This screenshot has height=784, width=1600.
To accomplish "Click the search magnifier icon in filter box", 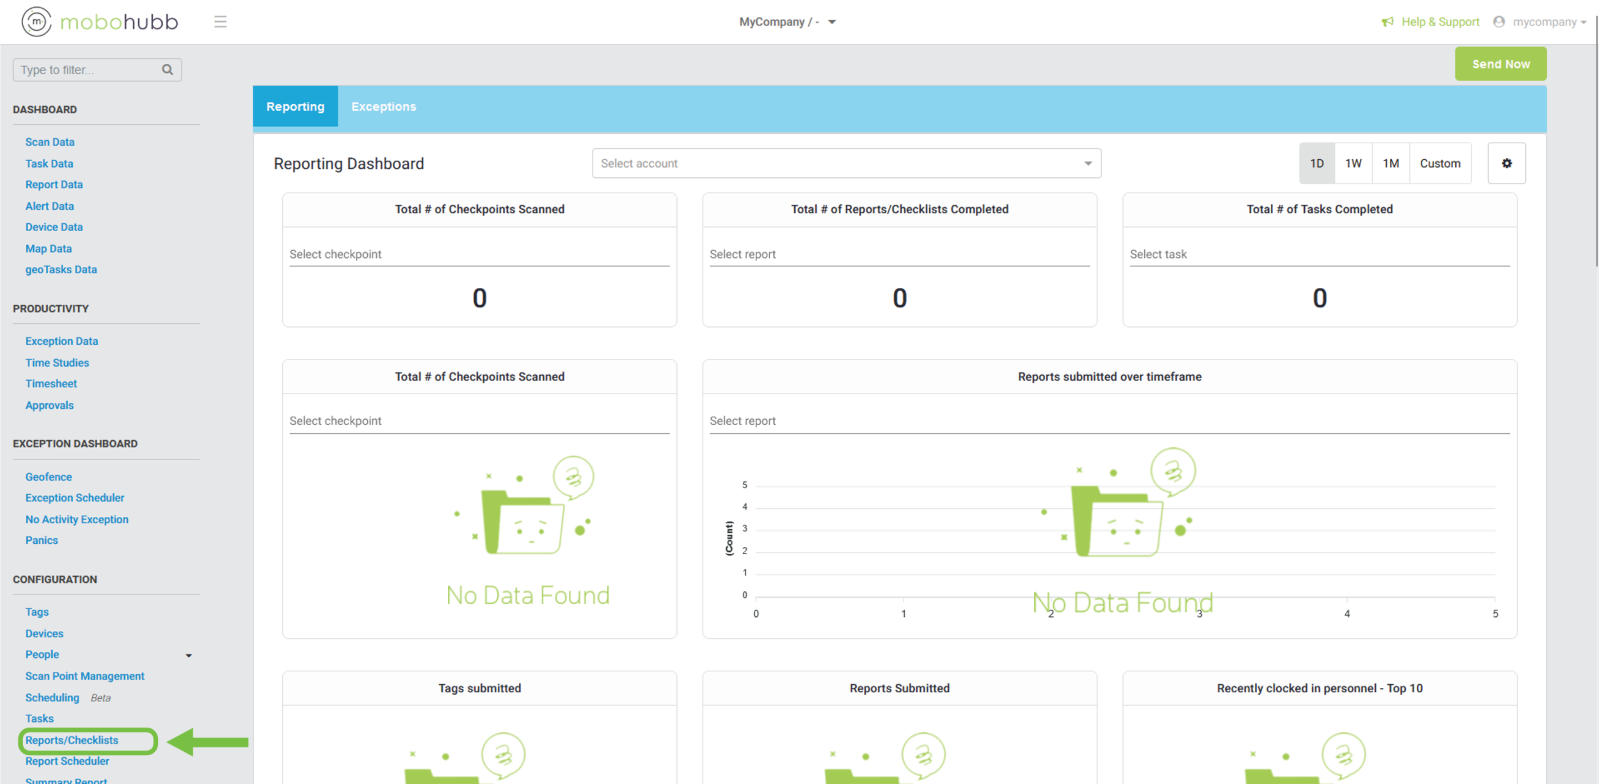I will (x=167, y=70).
